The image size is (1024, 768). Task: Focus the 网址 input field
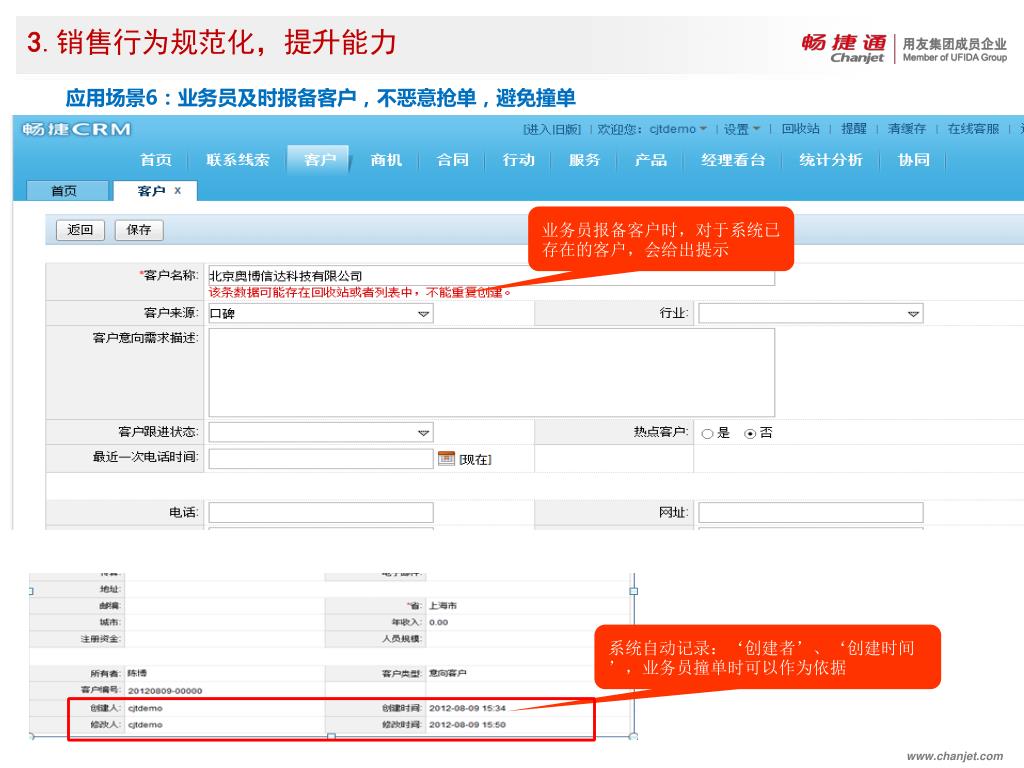[x=810, y=513]
